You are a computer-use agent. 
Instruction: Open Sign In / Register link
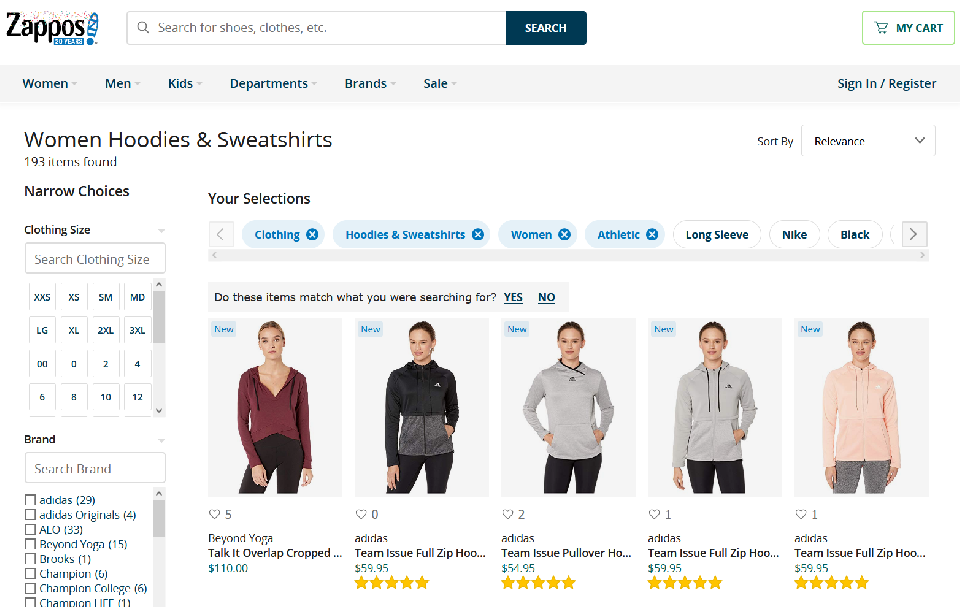[x=886, y=84]
